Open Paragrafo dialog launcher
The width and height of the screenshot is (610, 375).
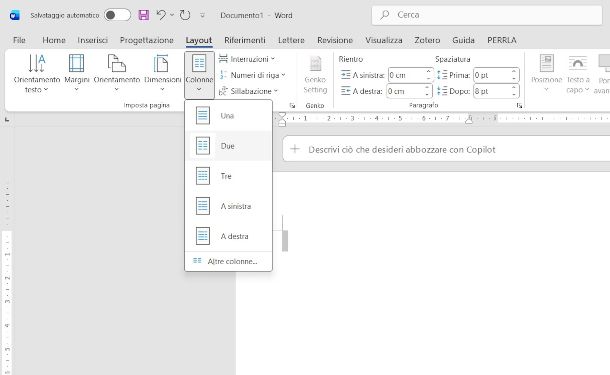coord(519,105)
